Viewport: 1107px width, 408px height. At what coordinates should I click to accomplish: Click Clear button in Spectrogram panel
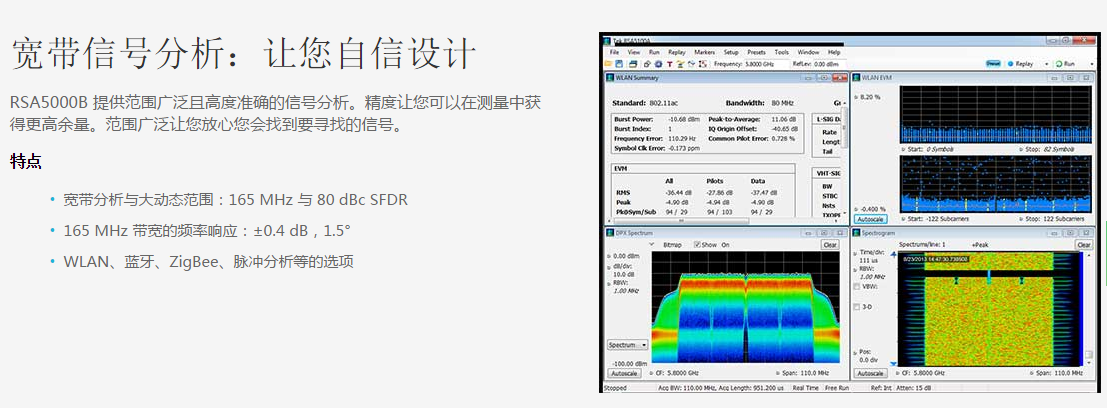pos(1083,245)
